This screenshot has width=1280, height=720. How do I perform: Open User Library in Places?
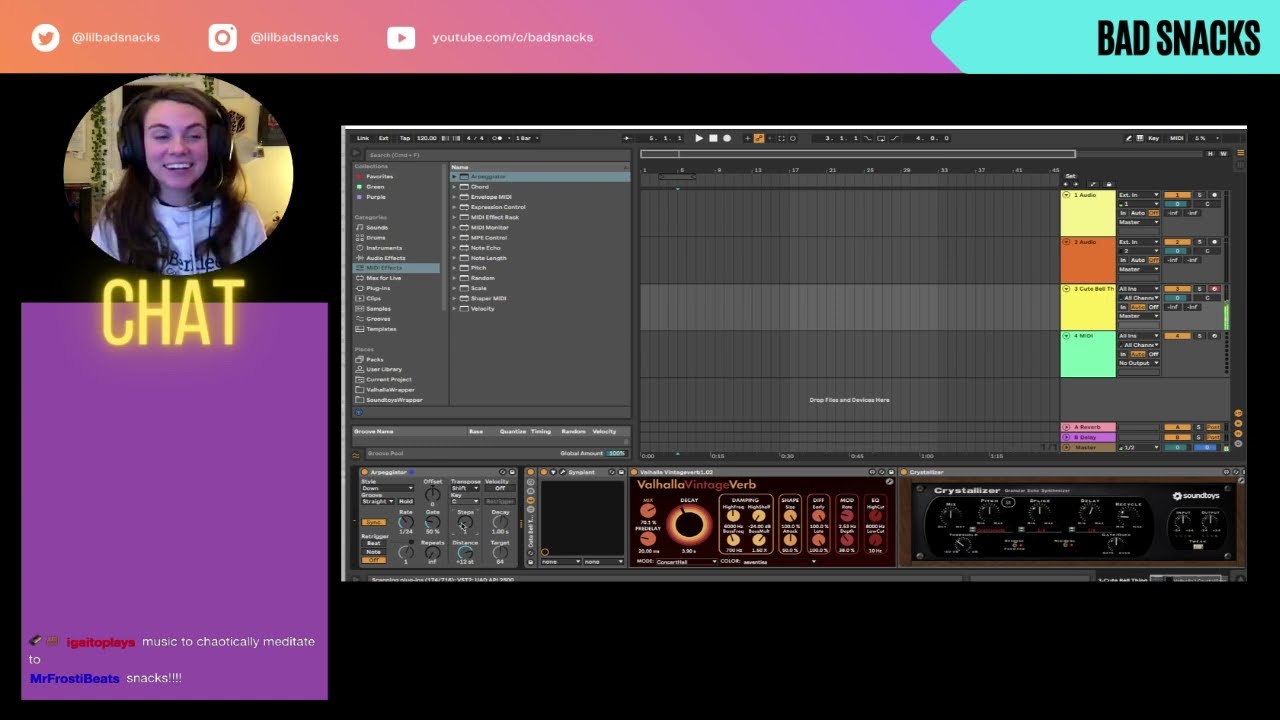(384, 369)
